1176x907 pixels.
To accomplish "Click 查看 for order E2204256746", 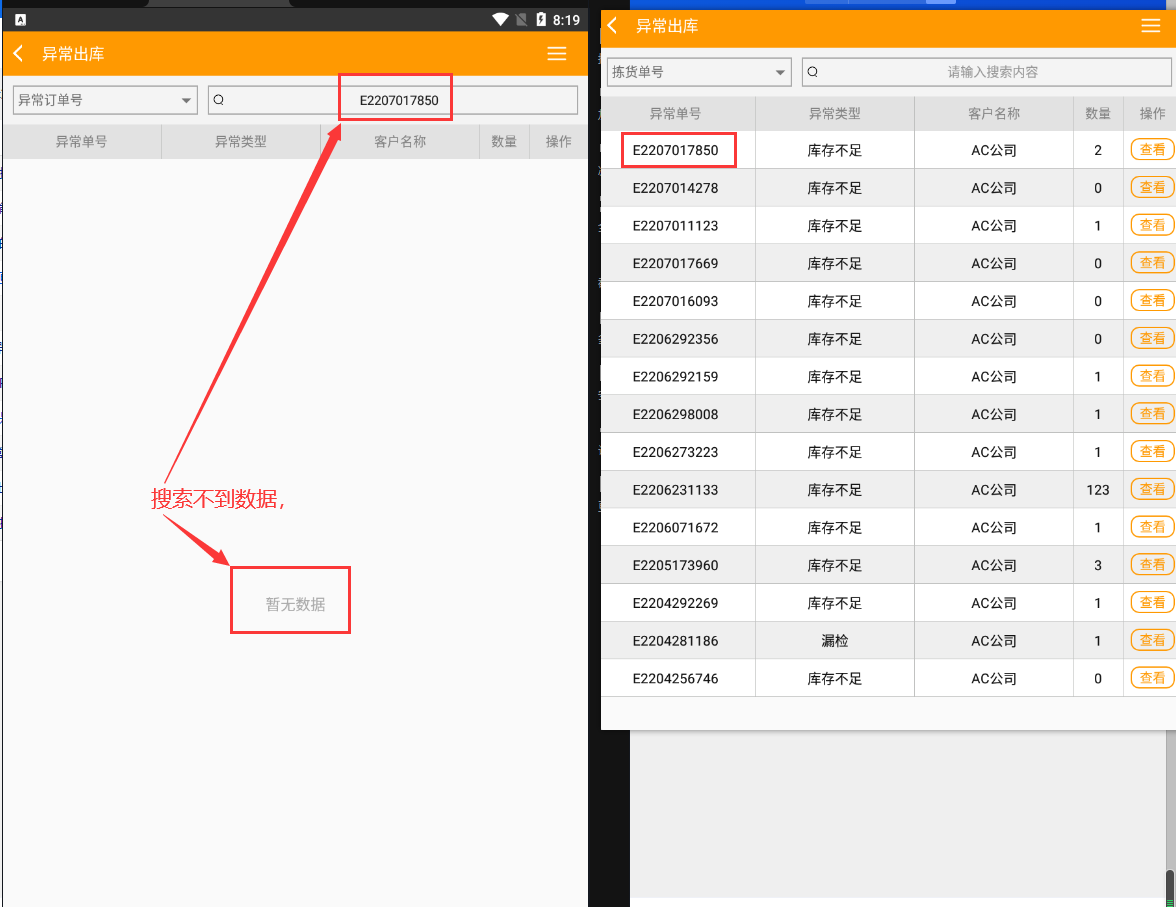I will (x=1152, y=678).
